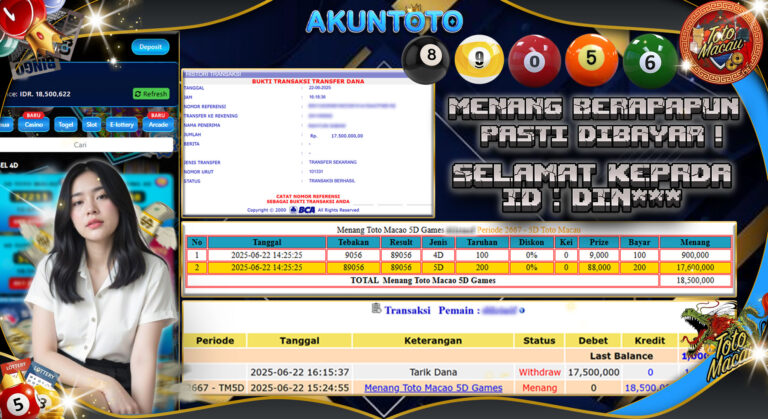Click the Debet column header

pos(593,341)
